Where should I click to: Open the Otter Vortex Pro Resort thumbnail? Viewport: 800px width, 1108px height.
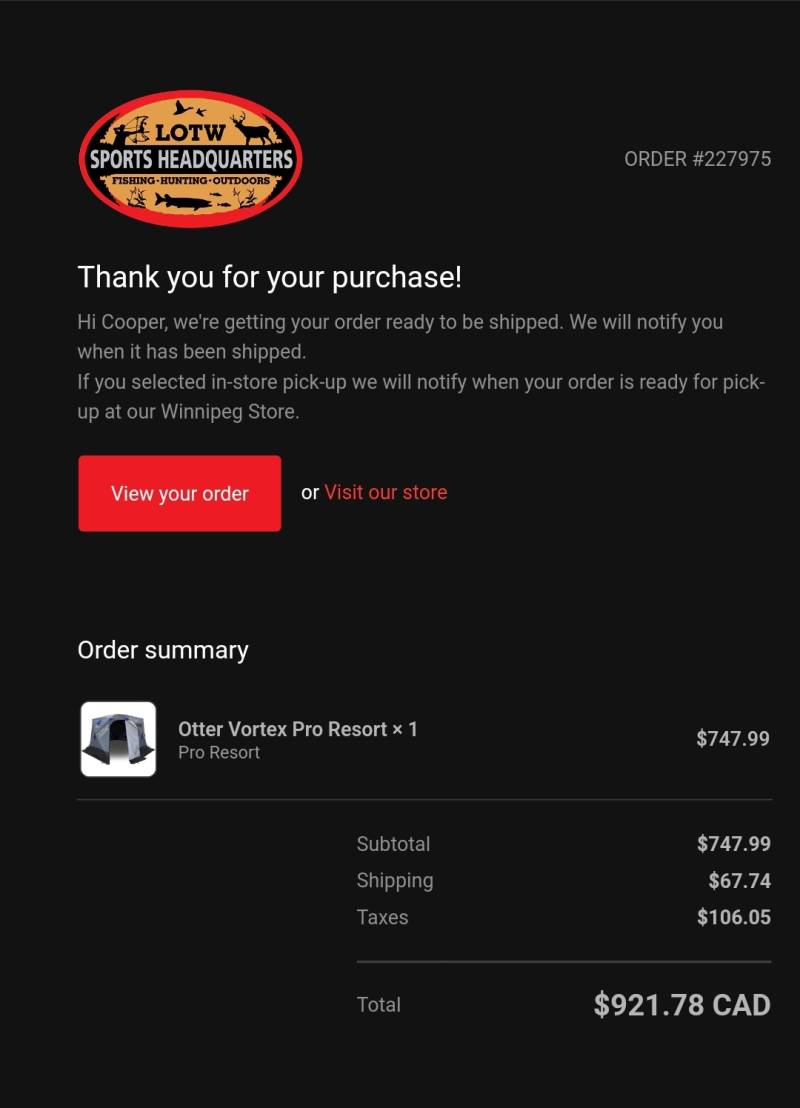coord(118,739)
